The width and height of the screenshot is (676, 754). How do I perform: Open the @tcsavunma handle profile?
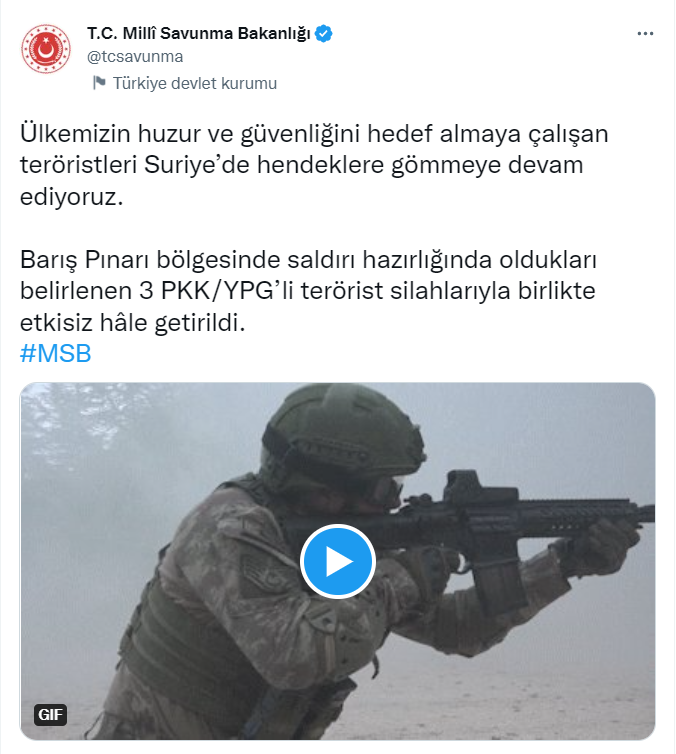pyautogui.click(x=135, y=57)
